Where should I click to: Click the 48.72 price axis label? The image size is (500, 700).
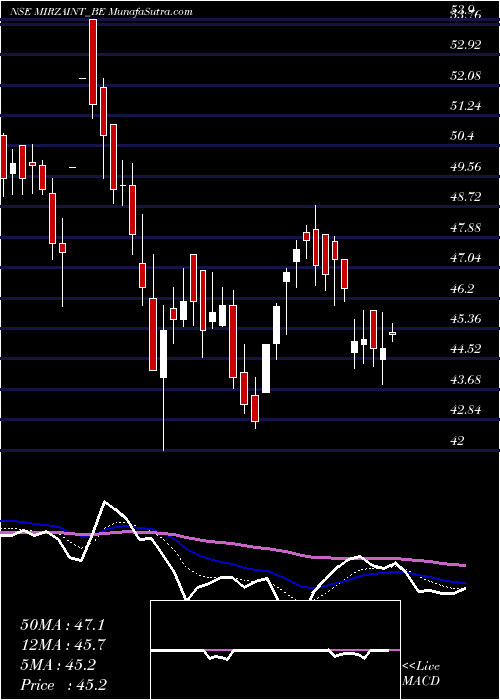(466, 197)
